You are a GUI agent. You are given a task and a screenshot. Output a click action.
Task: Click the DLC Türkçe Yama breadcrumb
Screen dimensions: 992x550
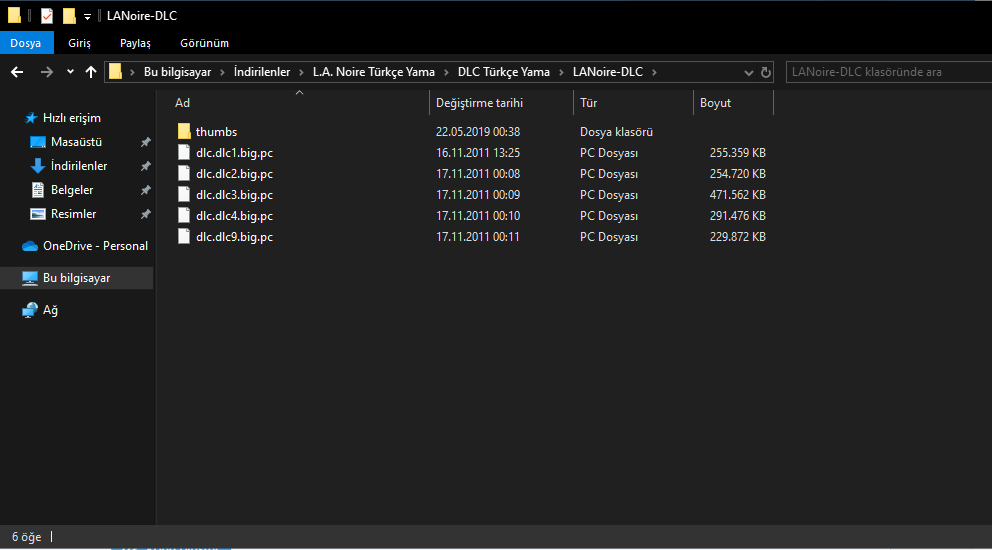[x=504, y=72]
